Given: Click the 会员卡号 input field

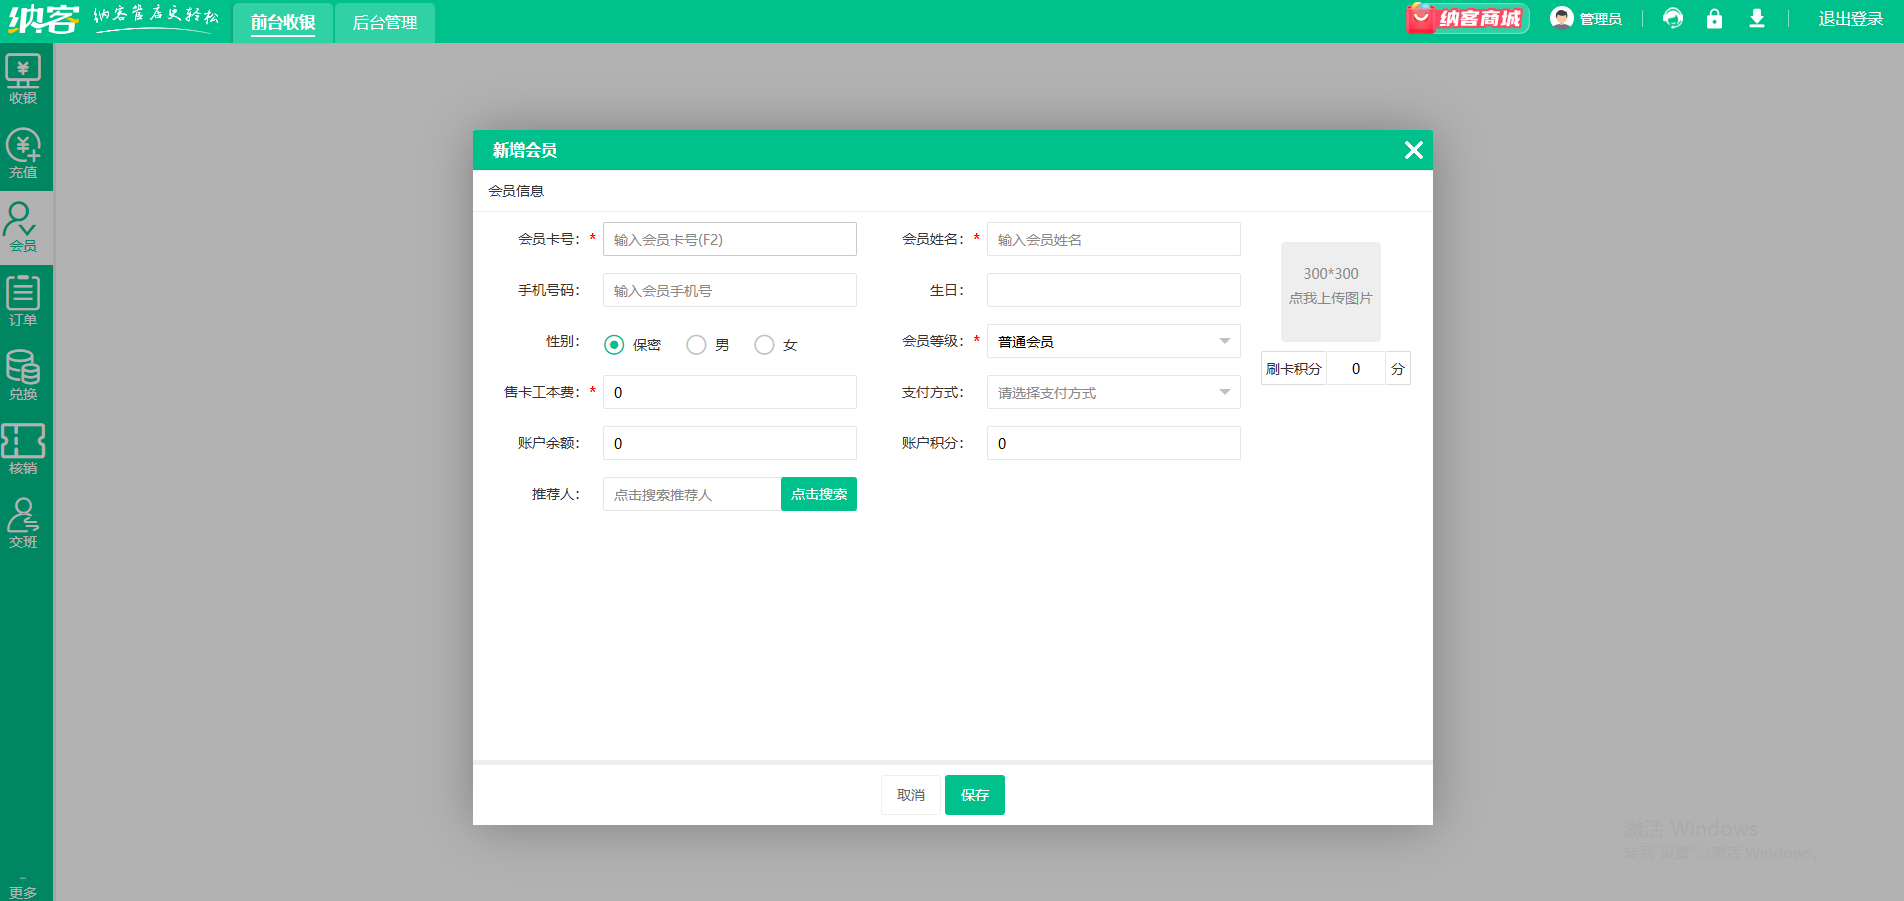Looking at the screenshot, I should pos(729,240).
